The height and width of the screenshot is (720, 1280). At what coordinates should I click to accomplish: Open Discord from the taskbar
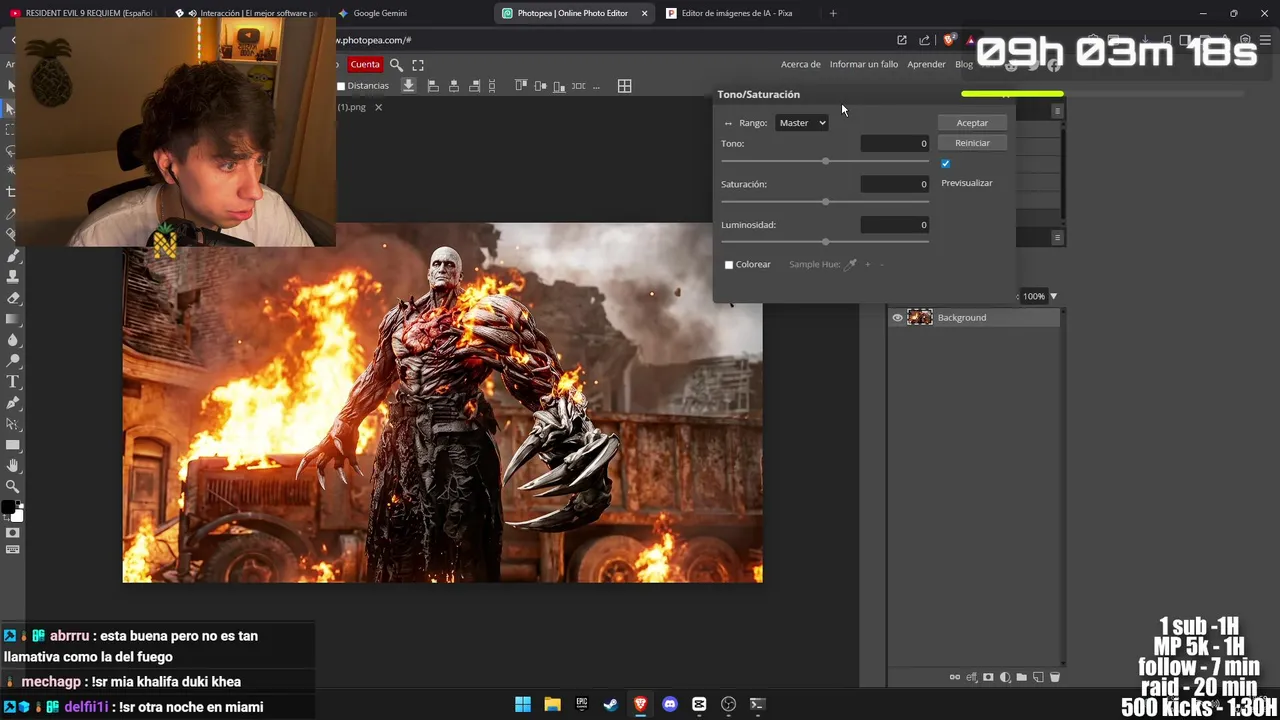tap(670, 704)
